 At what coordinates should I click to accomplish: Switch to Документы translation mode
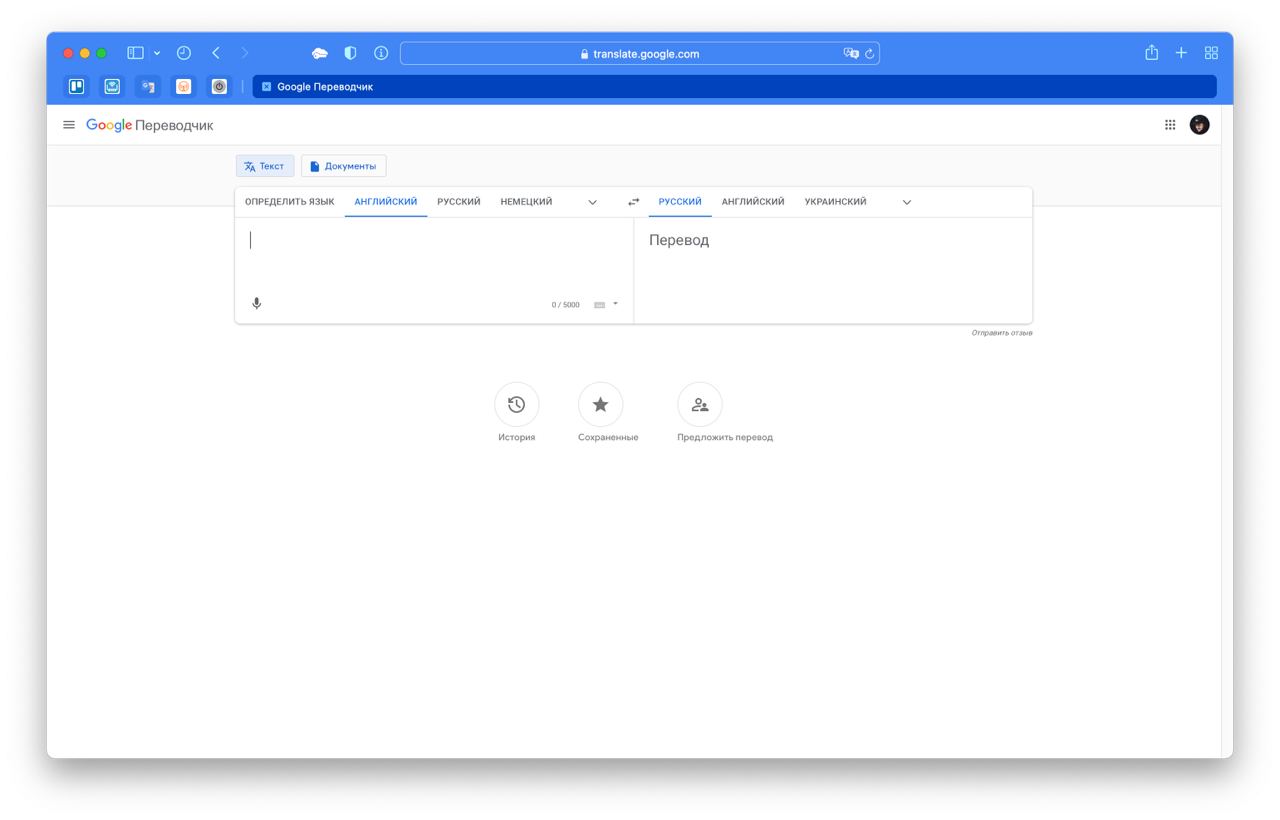[x=343, y=166]
